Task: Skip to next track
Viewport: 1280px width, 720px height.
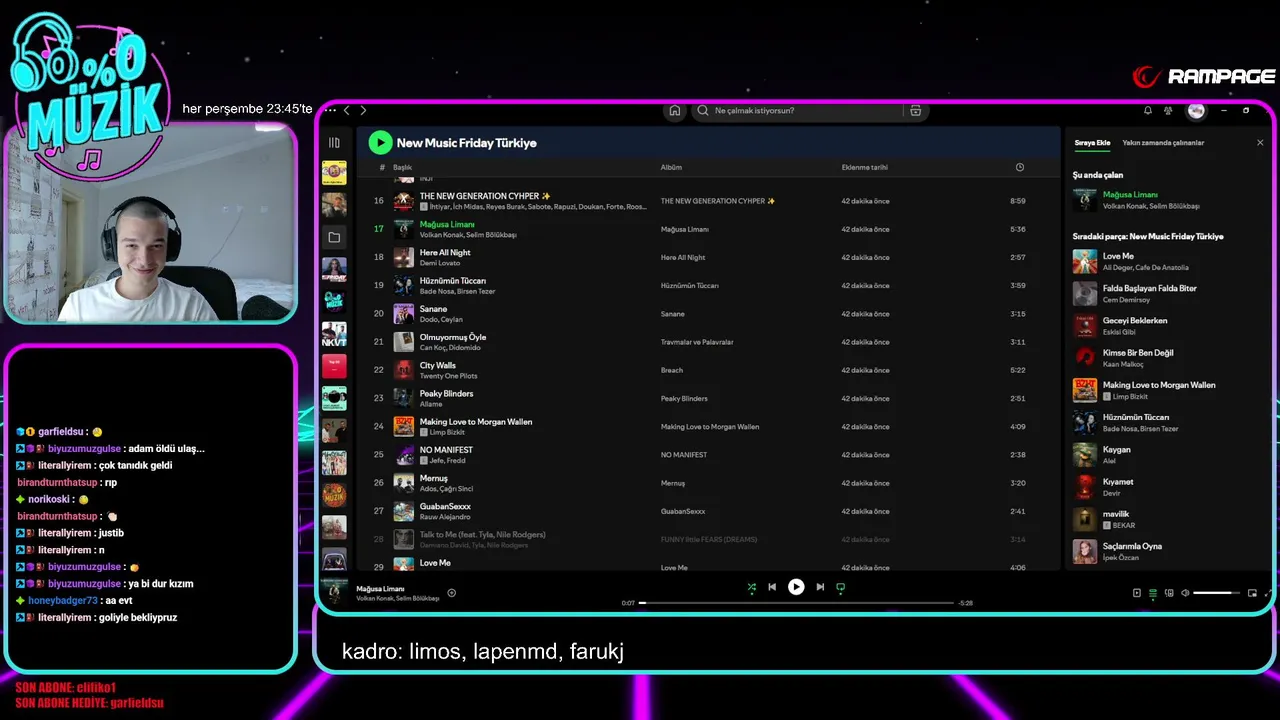Action: click(820, 587)
